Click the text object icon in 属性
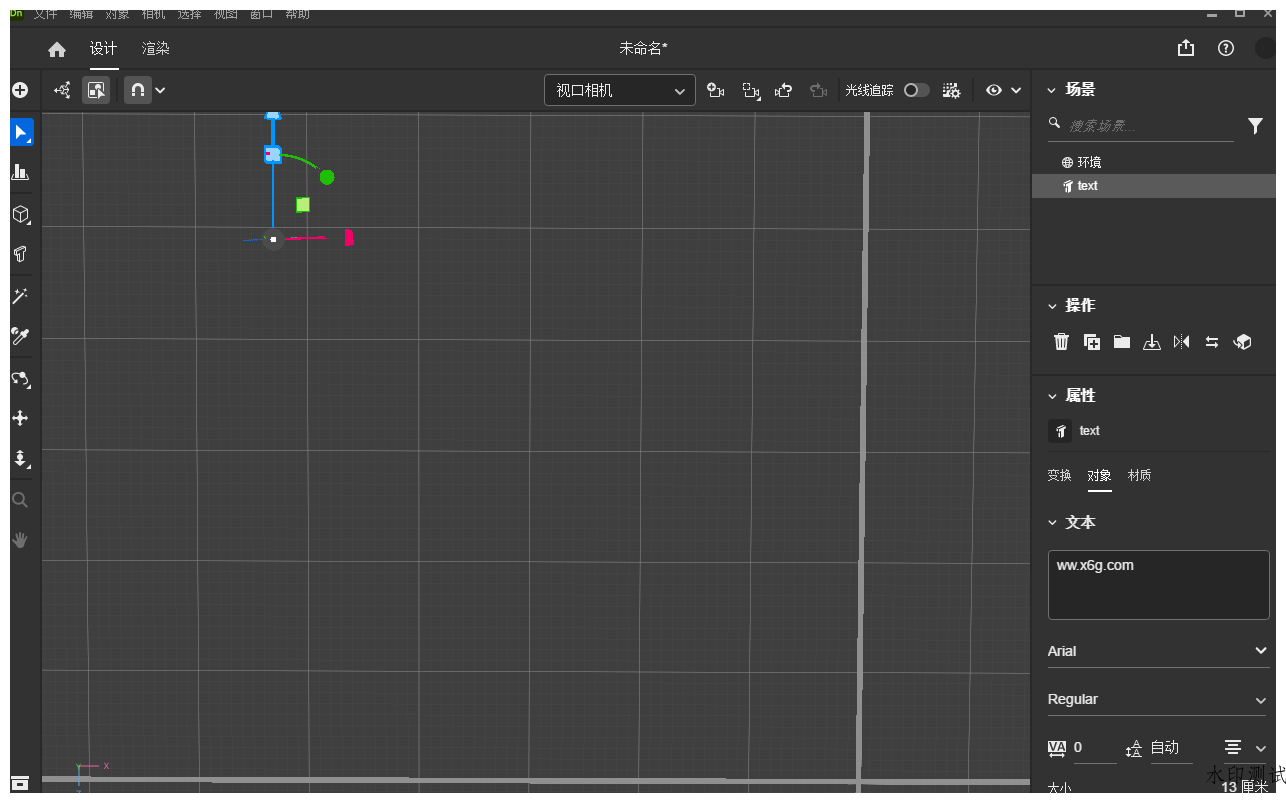Image resolution: width=1286 pixels, height=803 pixels. [x=1060, y=431]
